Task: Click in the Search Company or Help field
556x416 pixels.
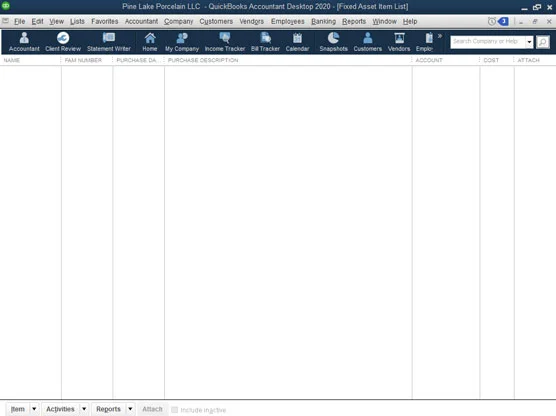Action: point(488,42)
